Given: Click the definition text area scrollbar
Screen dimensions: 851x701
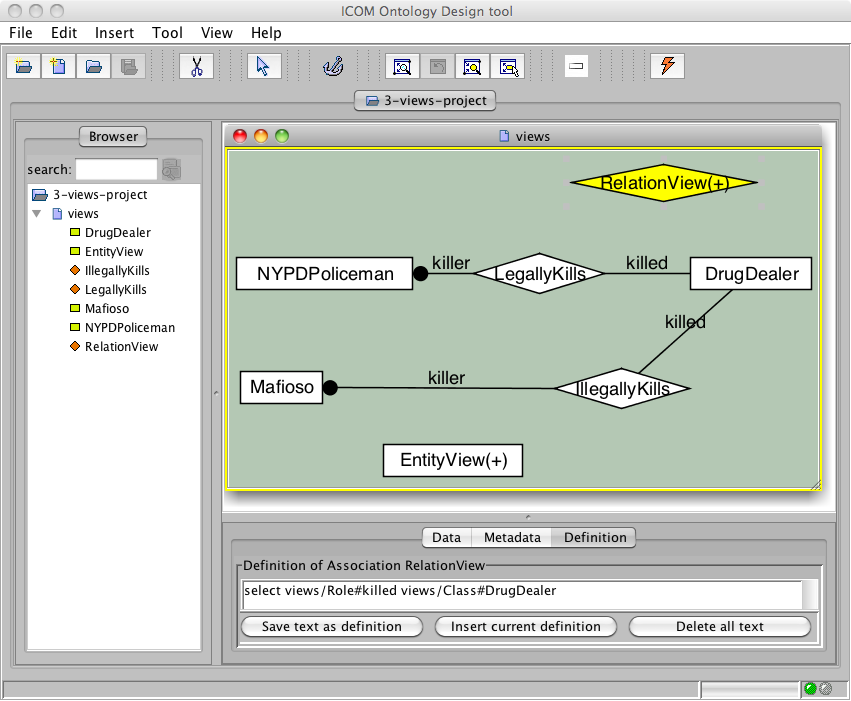Looking at the screenshot, I should point(810,595).
